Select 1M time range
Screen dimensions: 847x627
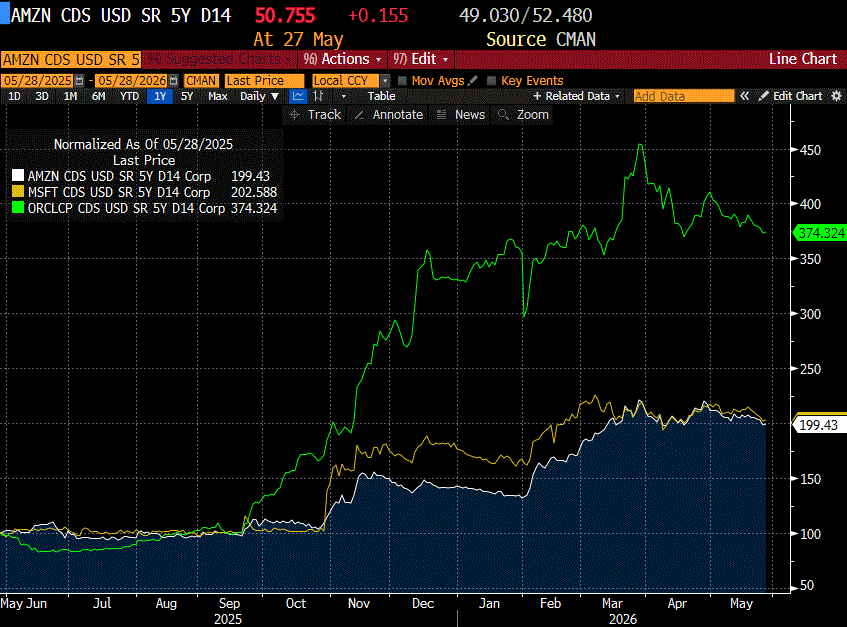click(70, 96)
